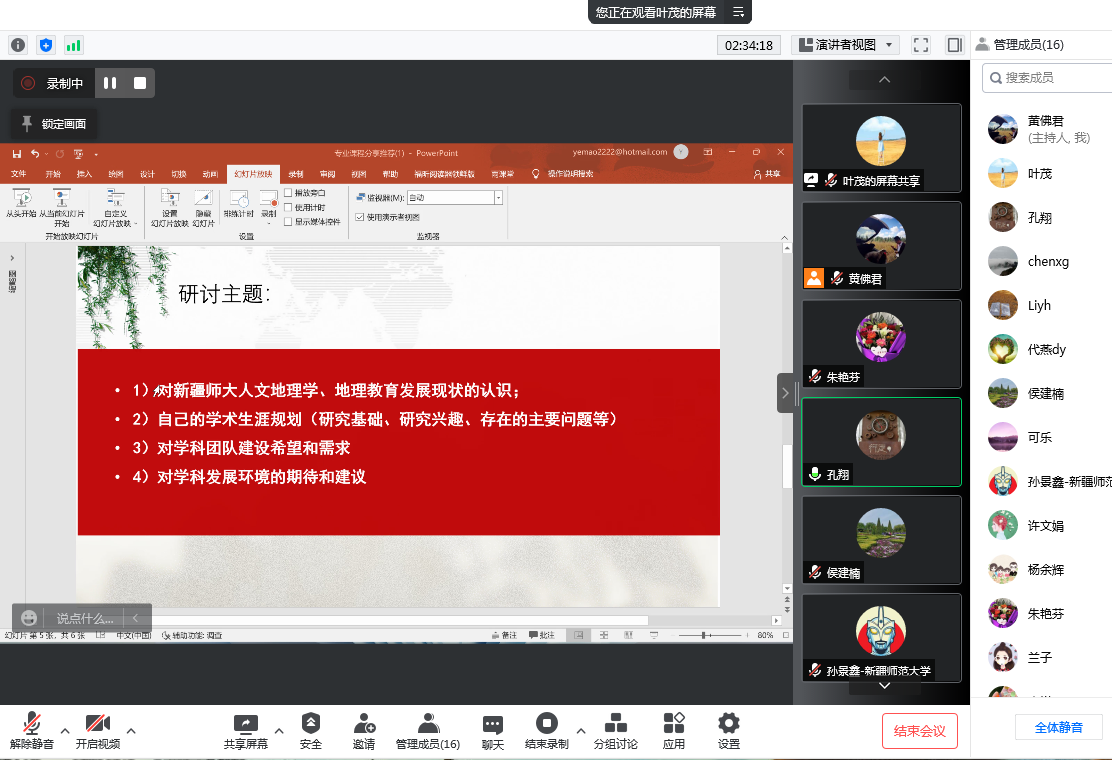Viewport: 1112px width, 760px height.
Task: Enter full screen mode icon
Action: (x=921, y=45)
